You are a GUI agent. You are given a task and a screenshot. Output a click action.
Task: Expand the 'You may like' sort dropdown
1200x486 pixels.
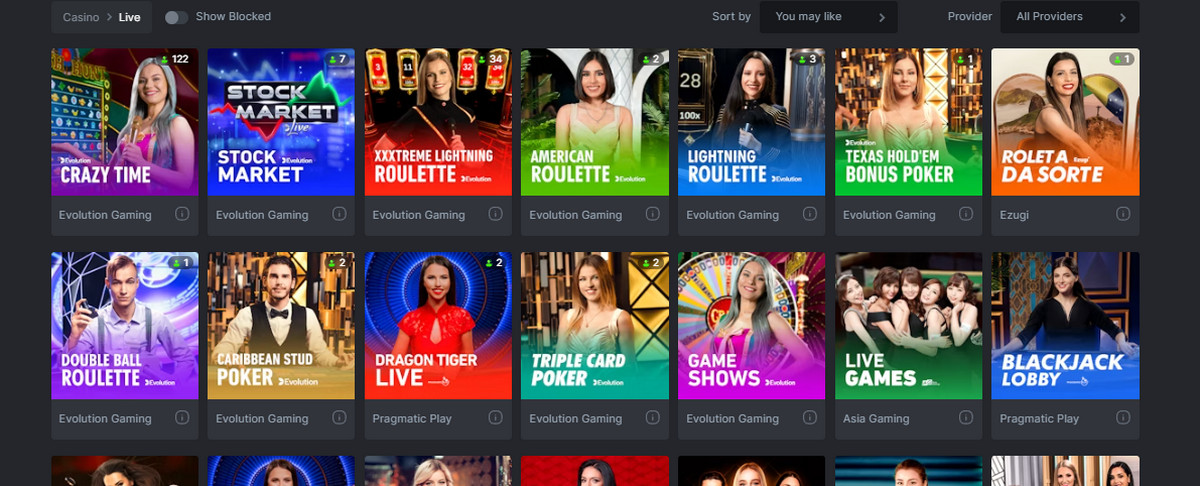[x=828, y=17]
